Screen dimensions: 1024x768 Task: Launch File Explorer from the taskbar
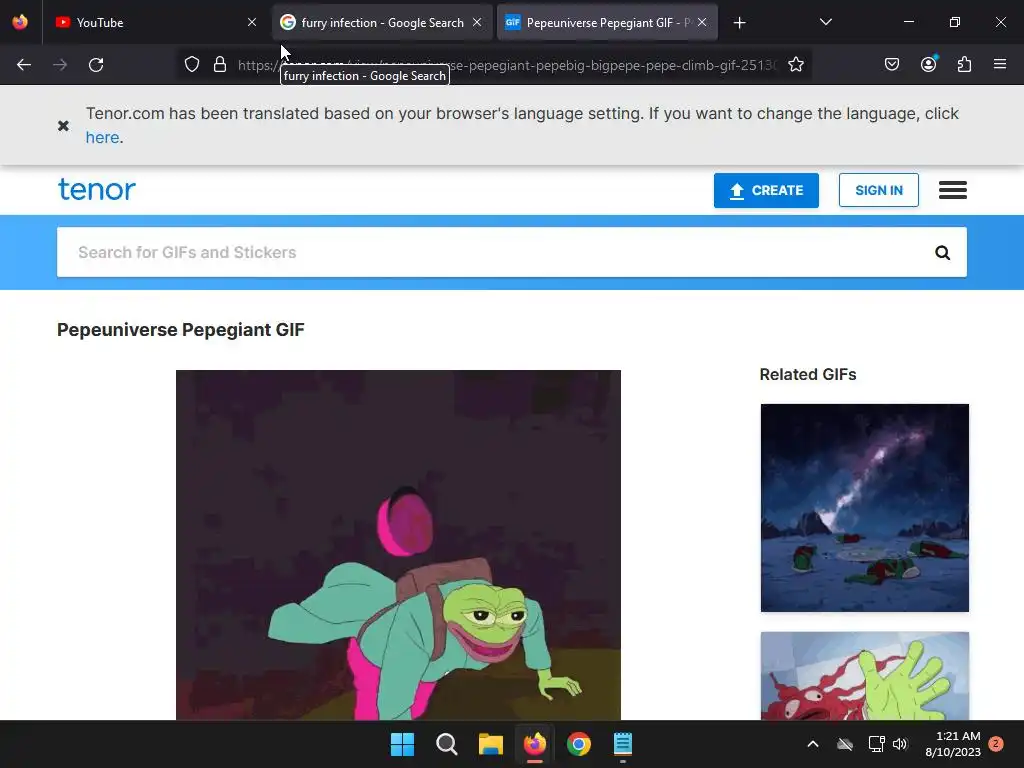pos(490,744)
